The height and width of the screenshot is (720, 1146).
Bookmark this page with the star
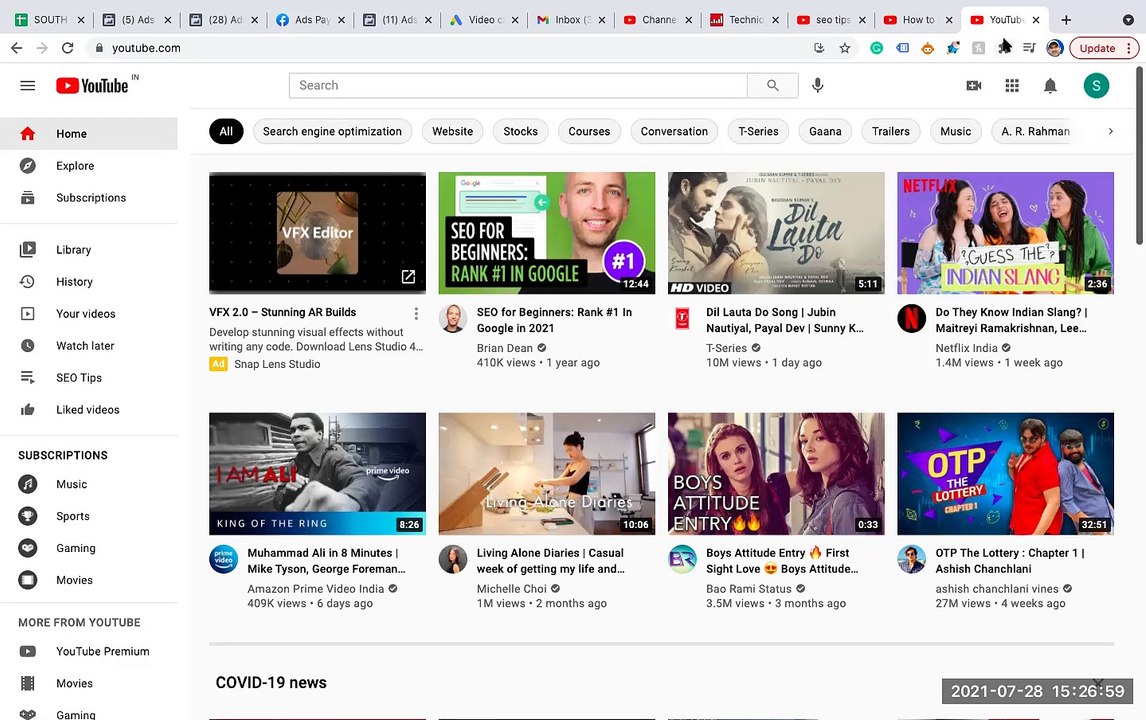point(845,48)
